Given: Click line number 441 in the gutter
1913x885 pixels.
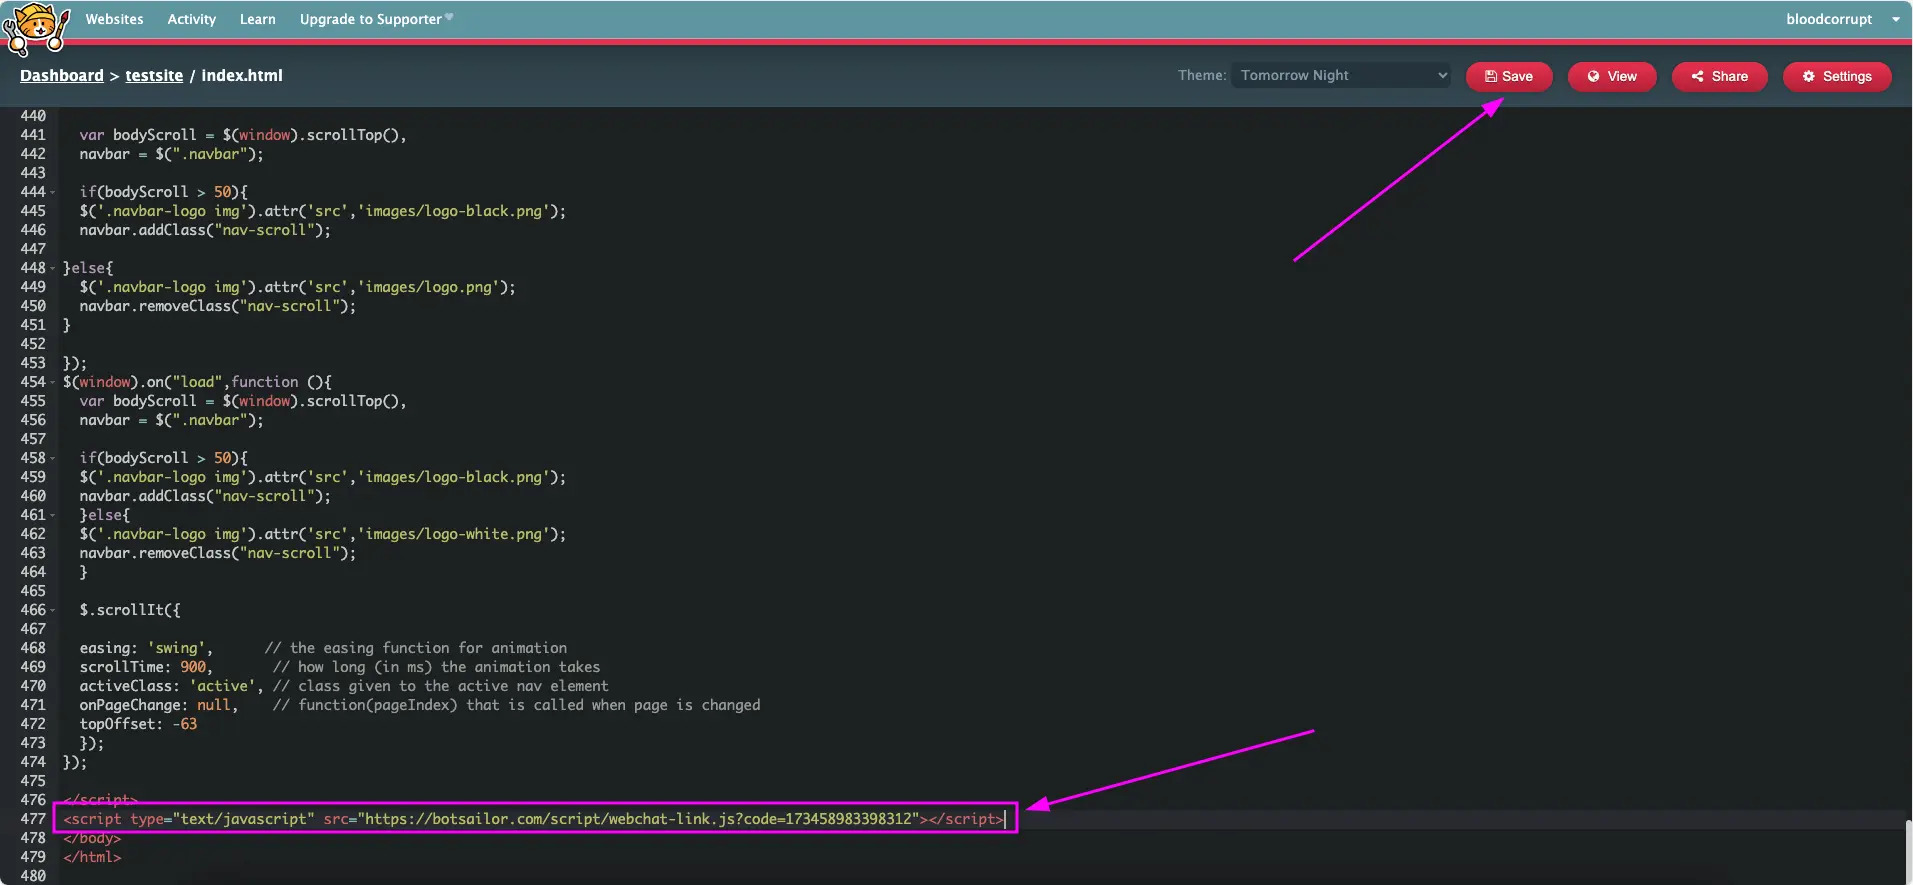Looking at the screenshot, I should click(33, 135).
